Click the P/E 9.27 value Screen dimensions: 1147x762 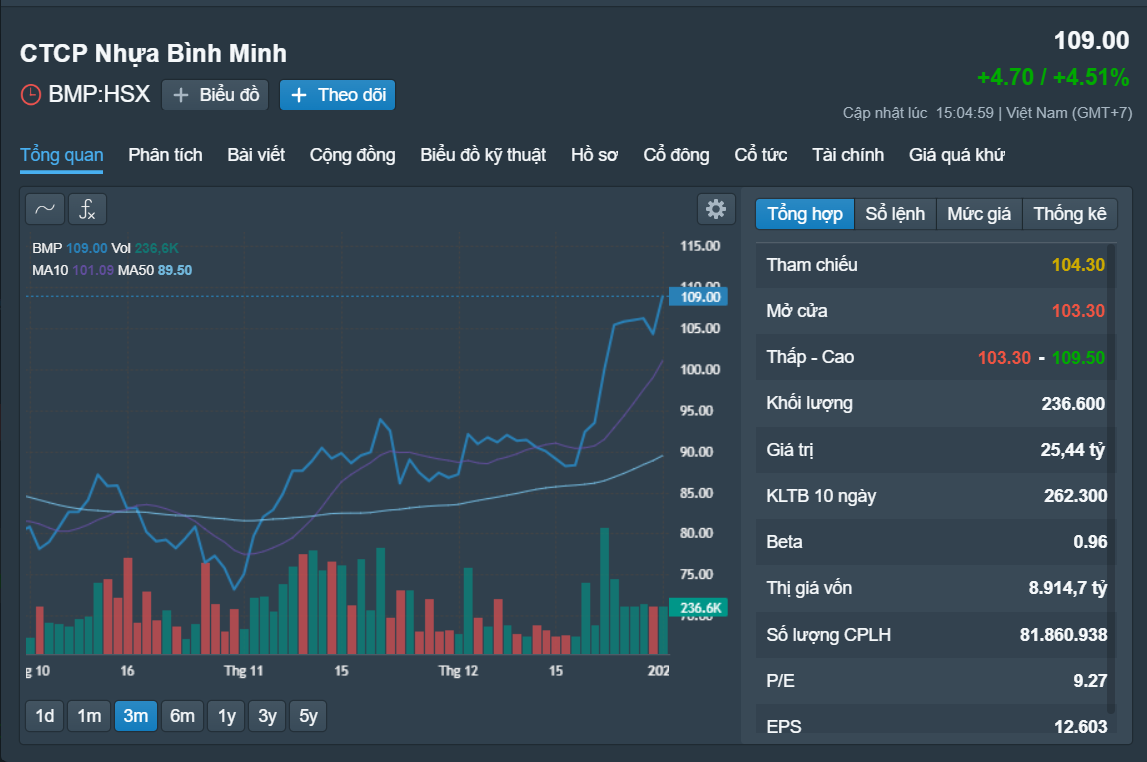point(1090,681)
